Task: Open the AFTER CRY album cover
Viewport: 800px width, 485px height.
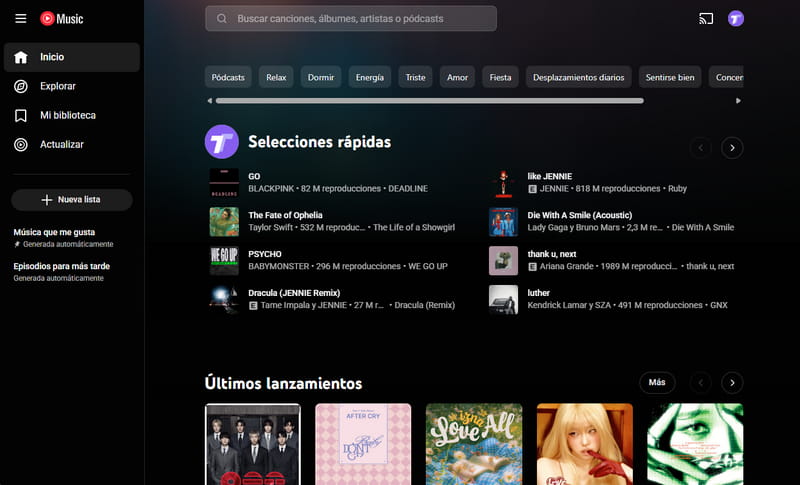Action: [x=363, y=444]
